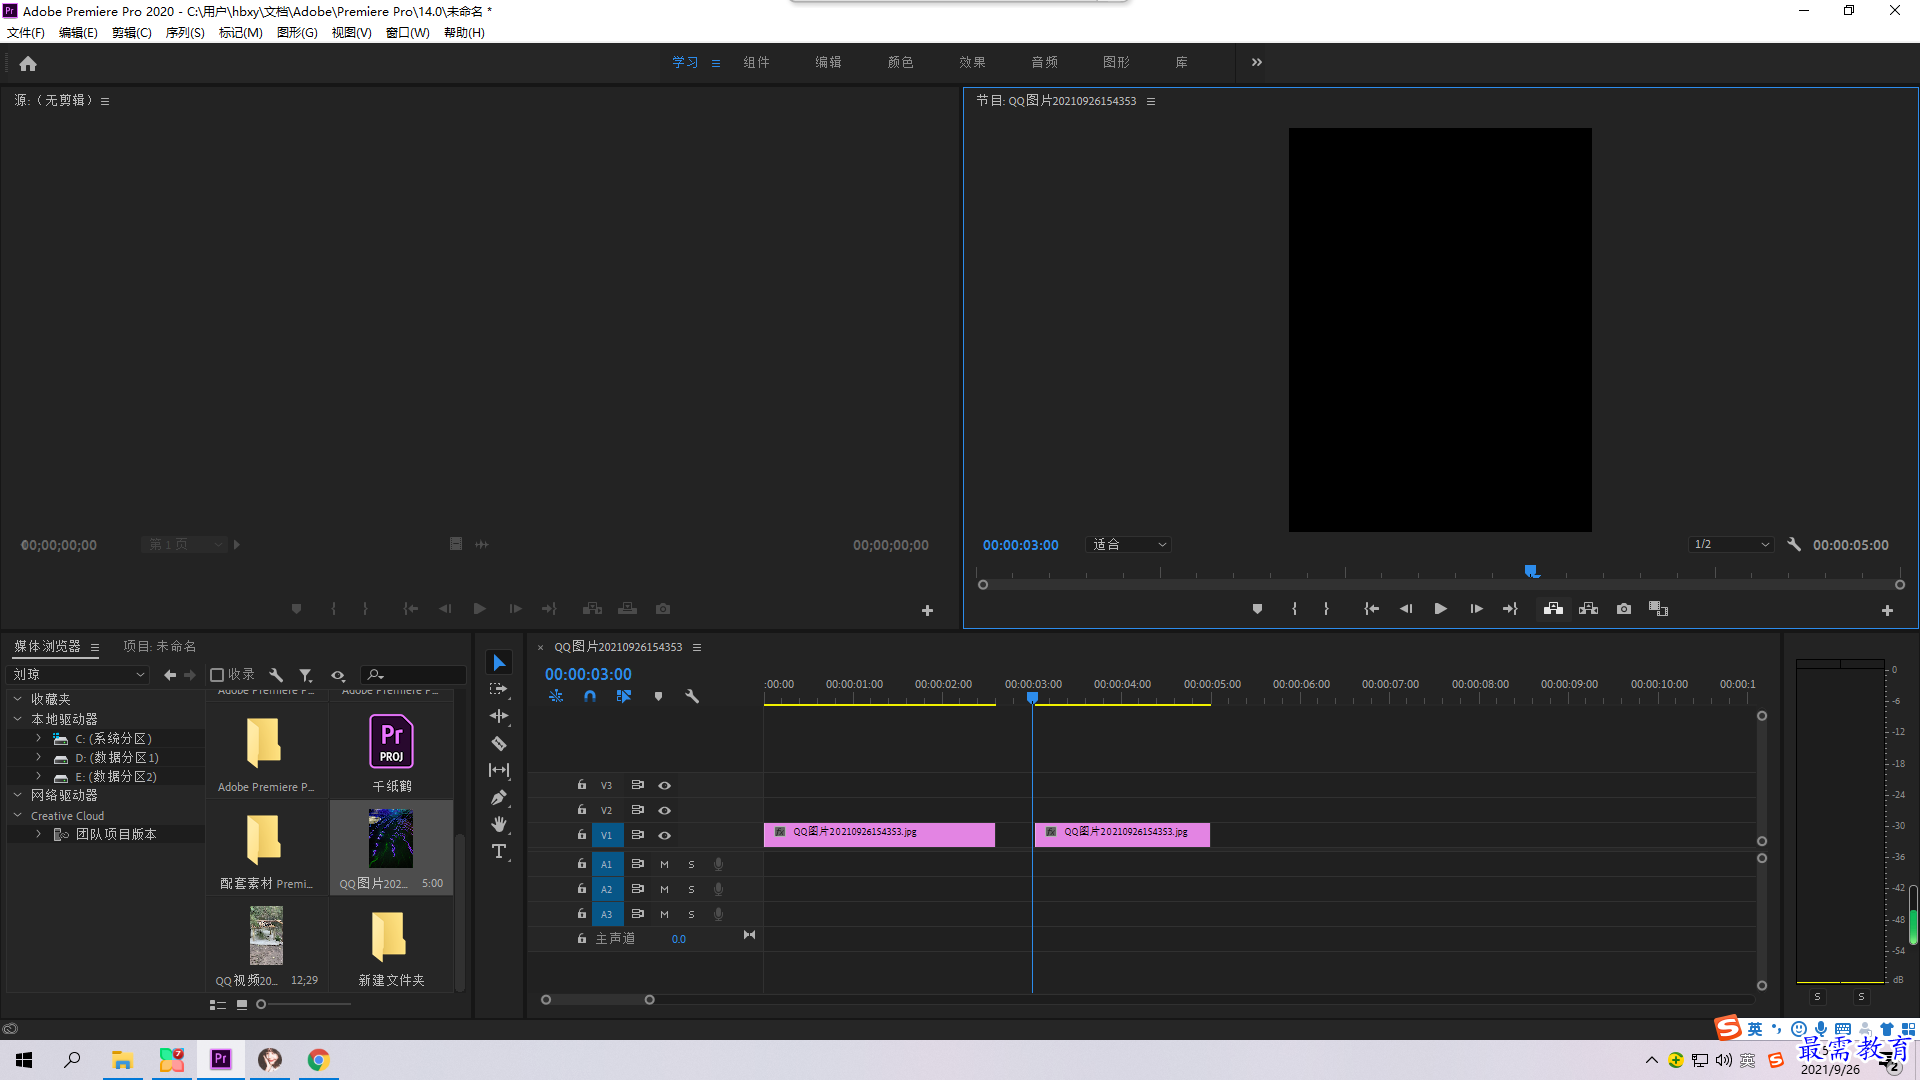Open Program monitor panel menu
1920x1080 pixels.
click(1151, 101)
